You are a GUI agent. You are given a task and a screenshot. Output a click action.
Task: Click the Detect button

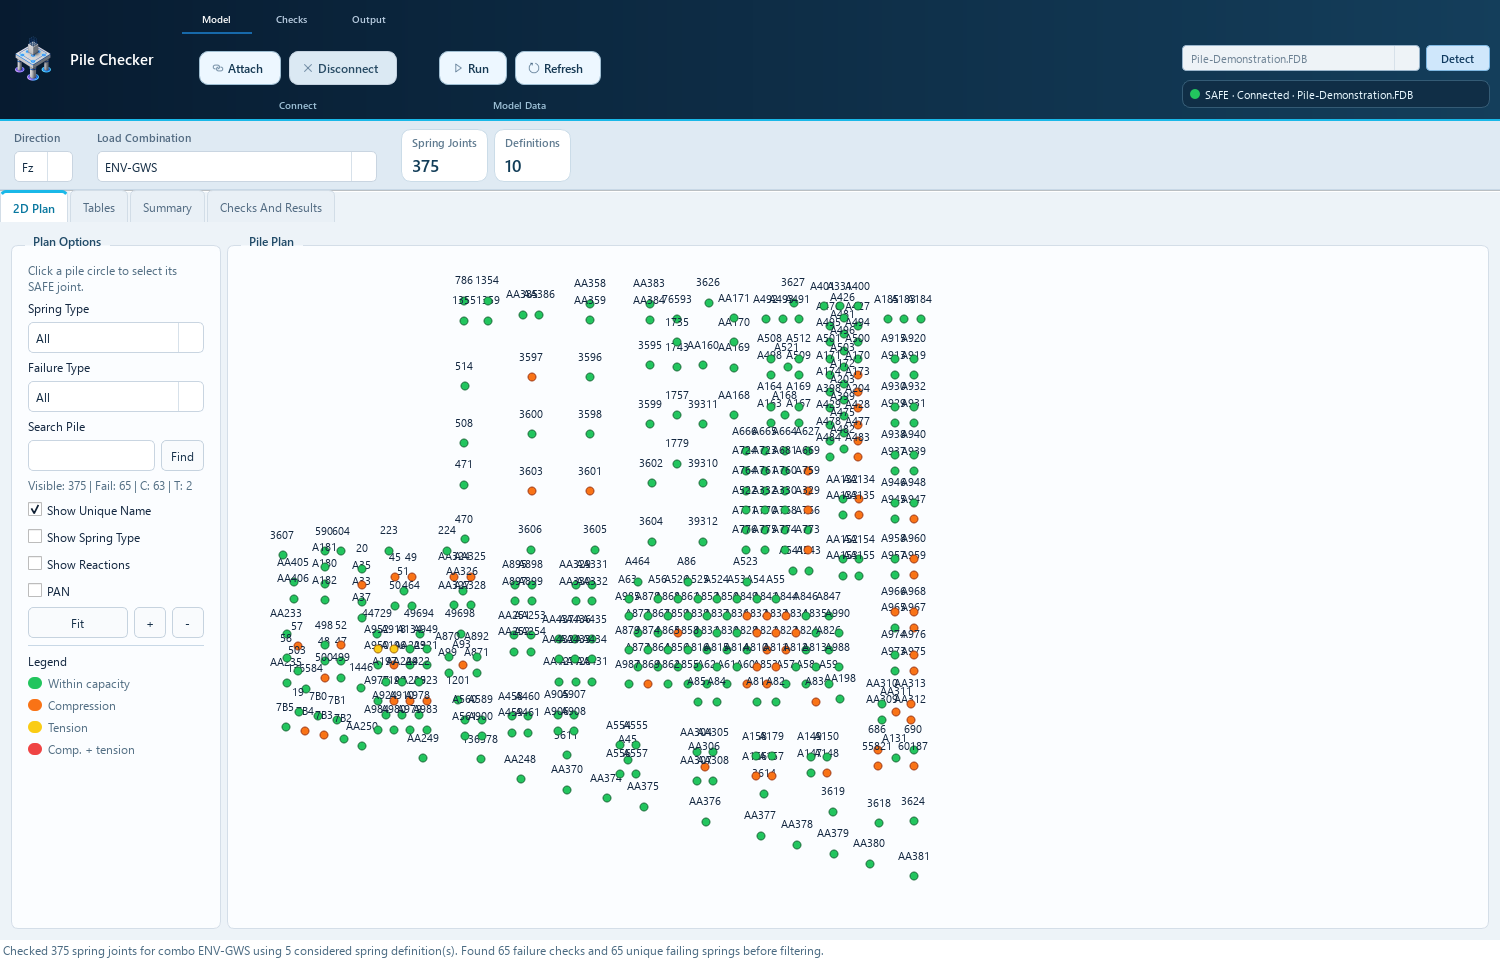tap(1457, 58)
